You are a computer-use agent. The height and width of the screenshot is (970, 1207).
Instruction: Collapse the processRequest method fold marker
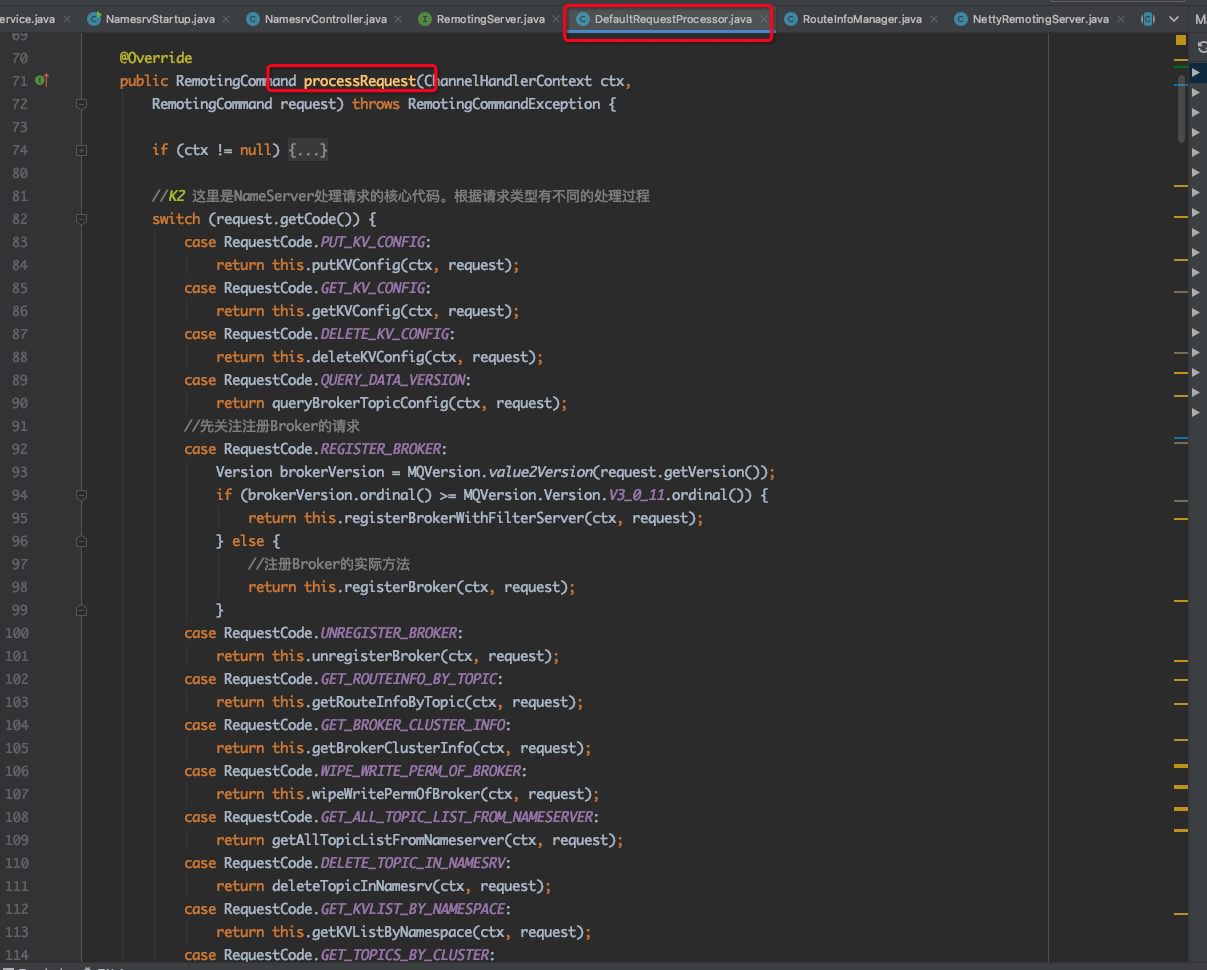click(x=82, y=104)
